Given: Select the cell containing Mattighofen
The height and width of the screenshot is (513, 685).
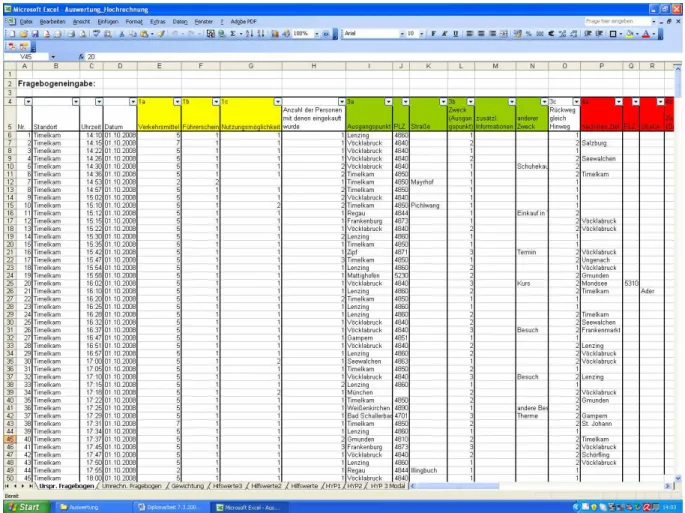Looking at the screenshot, I should [369, 276].
